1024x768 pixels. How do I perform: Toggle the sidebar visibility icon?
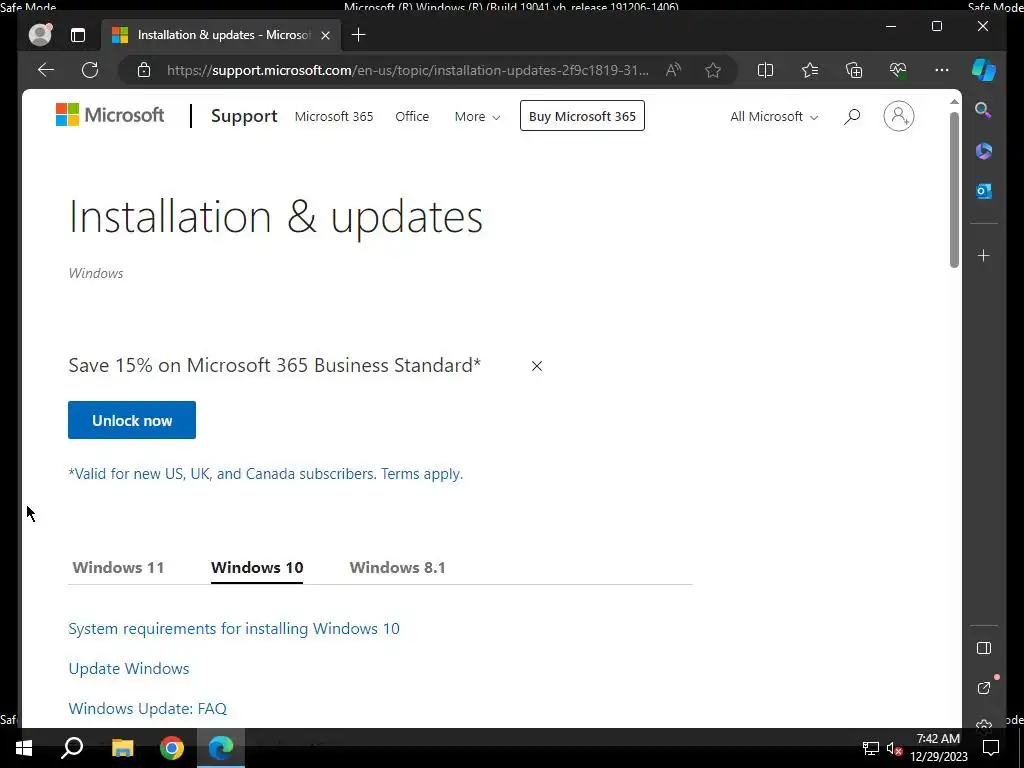pyautogui.click(x=984, y=648)
